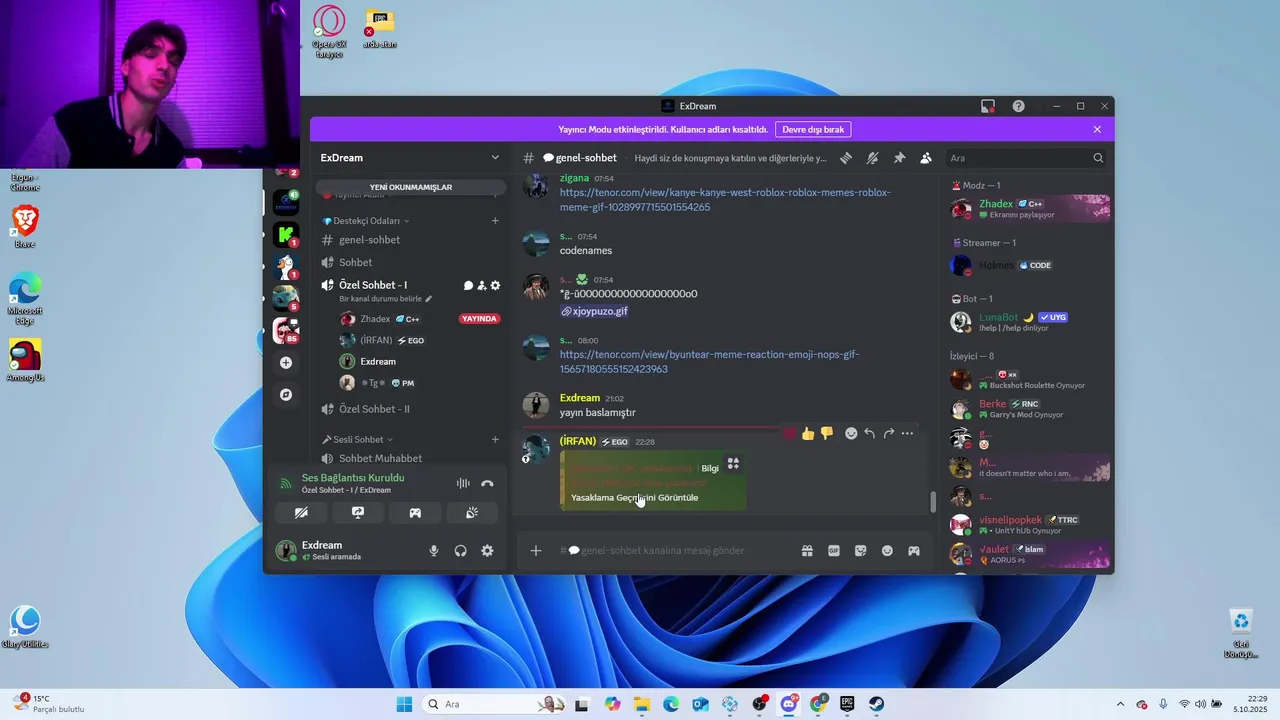React with thumbs up on İRFAN's message
The image size is (1280, 720).
(x=808, y=433)
